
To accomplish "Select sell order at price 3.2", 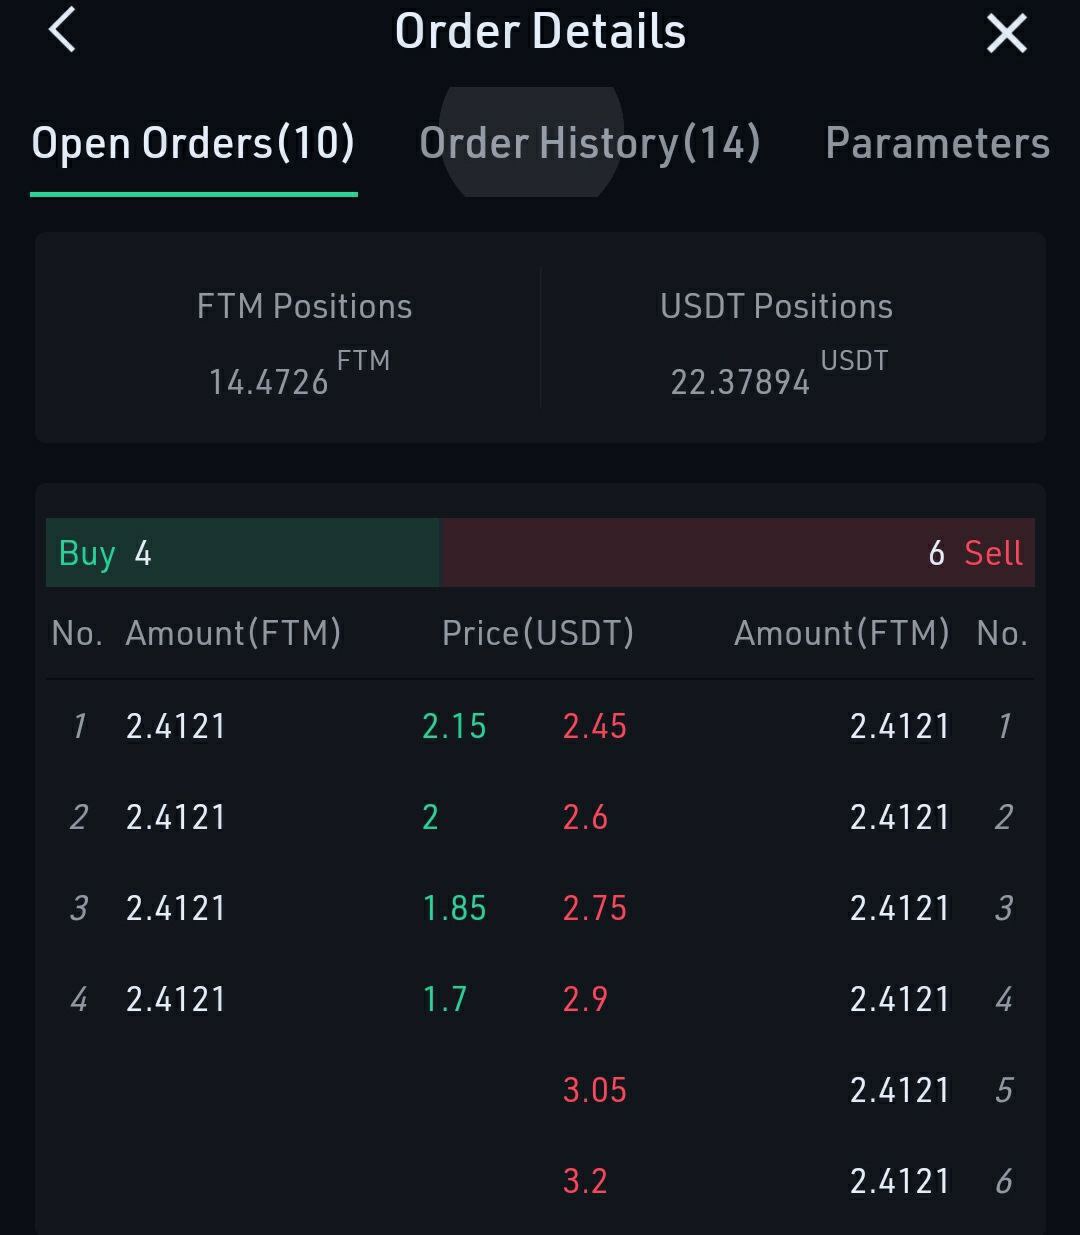I will click(585, 1181).
